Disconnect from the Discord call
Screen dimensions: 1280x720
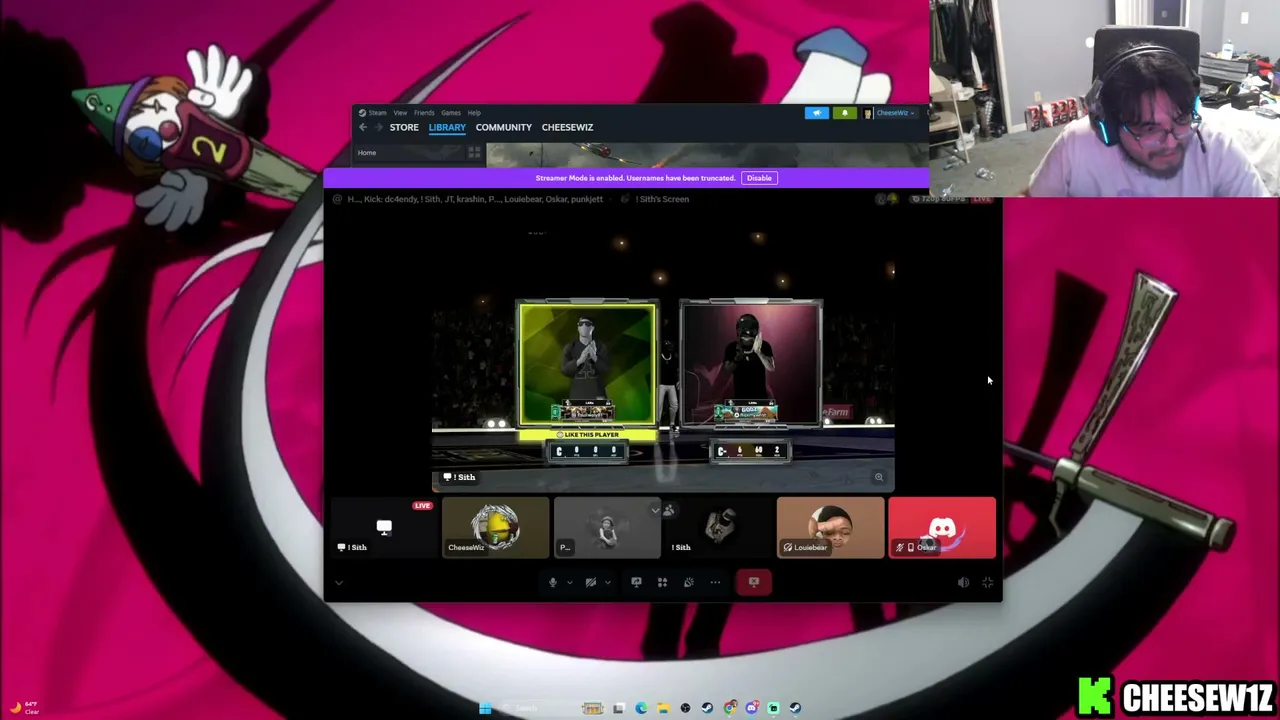pos(754,582)
